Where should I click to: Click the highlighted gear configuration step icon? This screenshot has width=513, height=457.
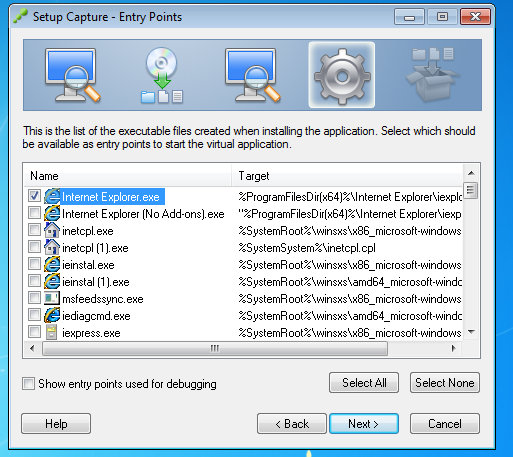pyautogui.click(x=342, y=76)
